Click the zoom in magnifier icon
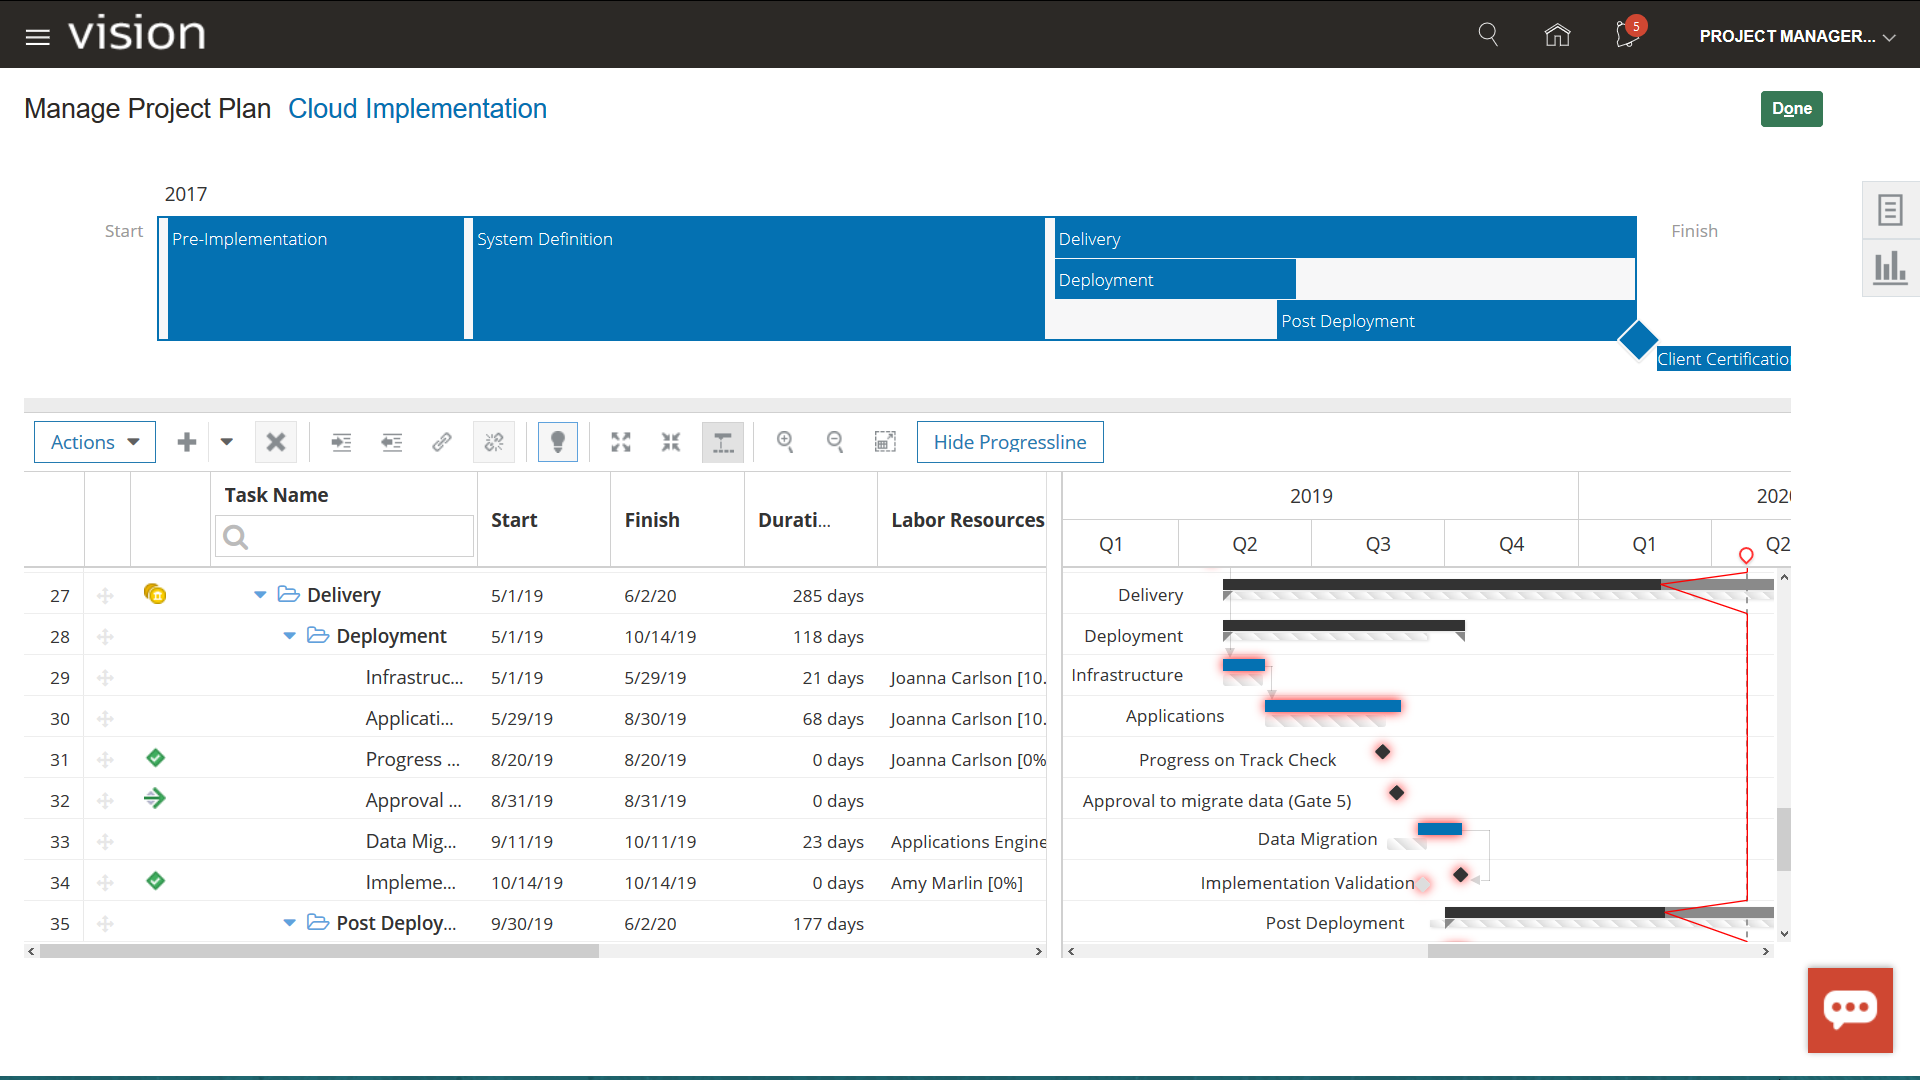1920x1080 pixels. 785,442
